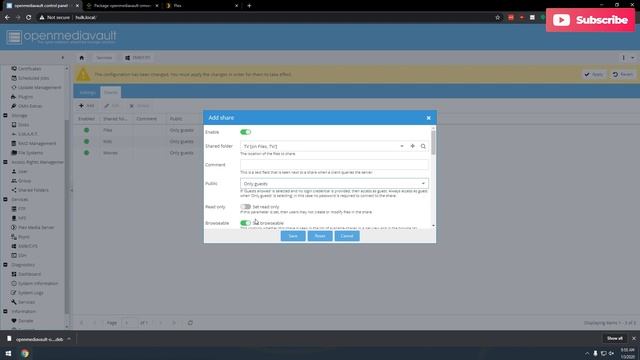Click Reset in the Add share dialog
This screenshot has width=640, height=360.
pyautogui.click(x=320, y=236)
